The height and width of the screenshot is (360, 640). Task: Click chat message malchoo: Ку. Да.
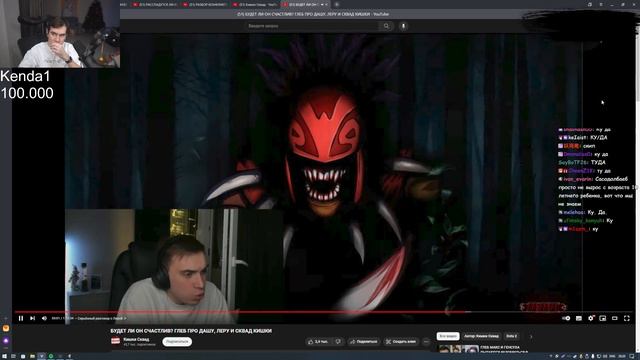coord(582,212)
